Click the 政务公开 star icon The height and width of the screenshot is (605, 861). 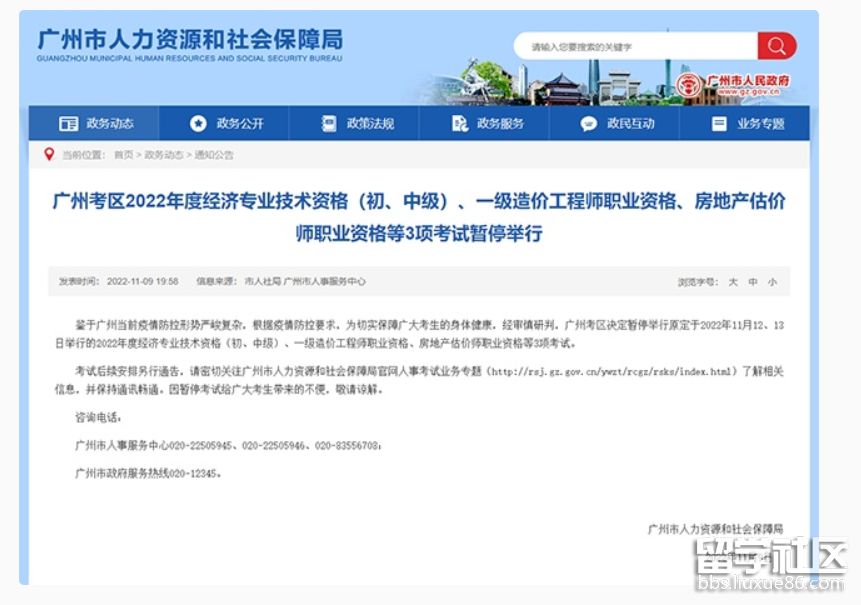coord(198,124)
